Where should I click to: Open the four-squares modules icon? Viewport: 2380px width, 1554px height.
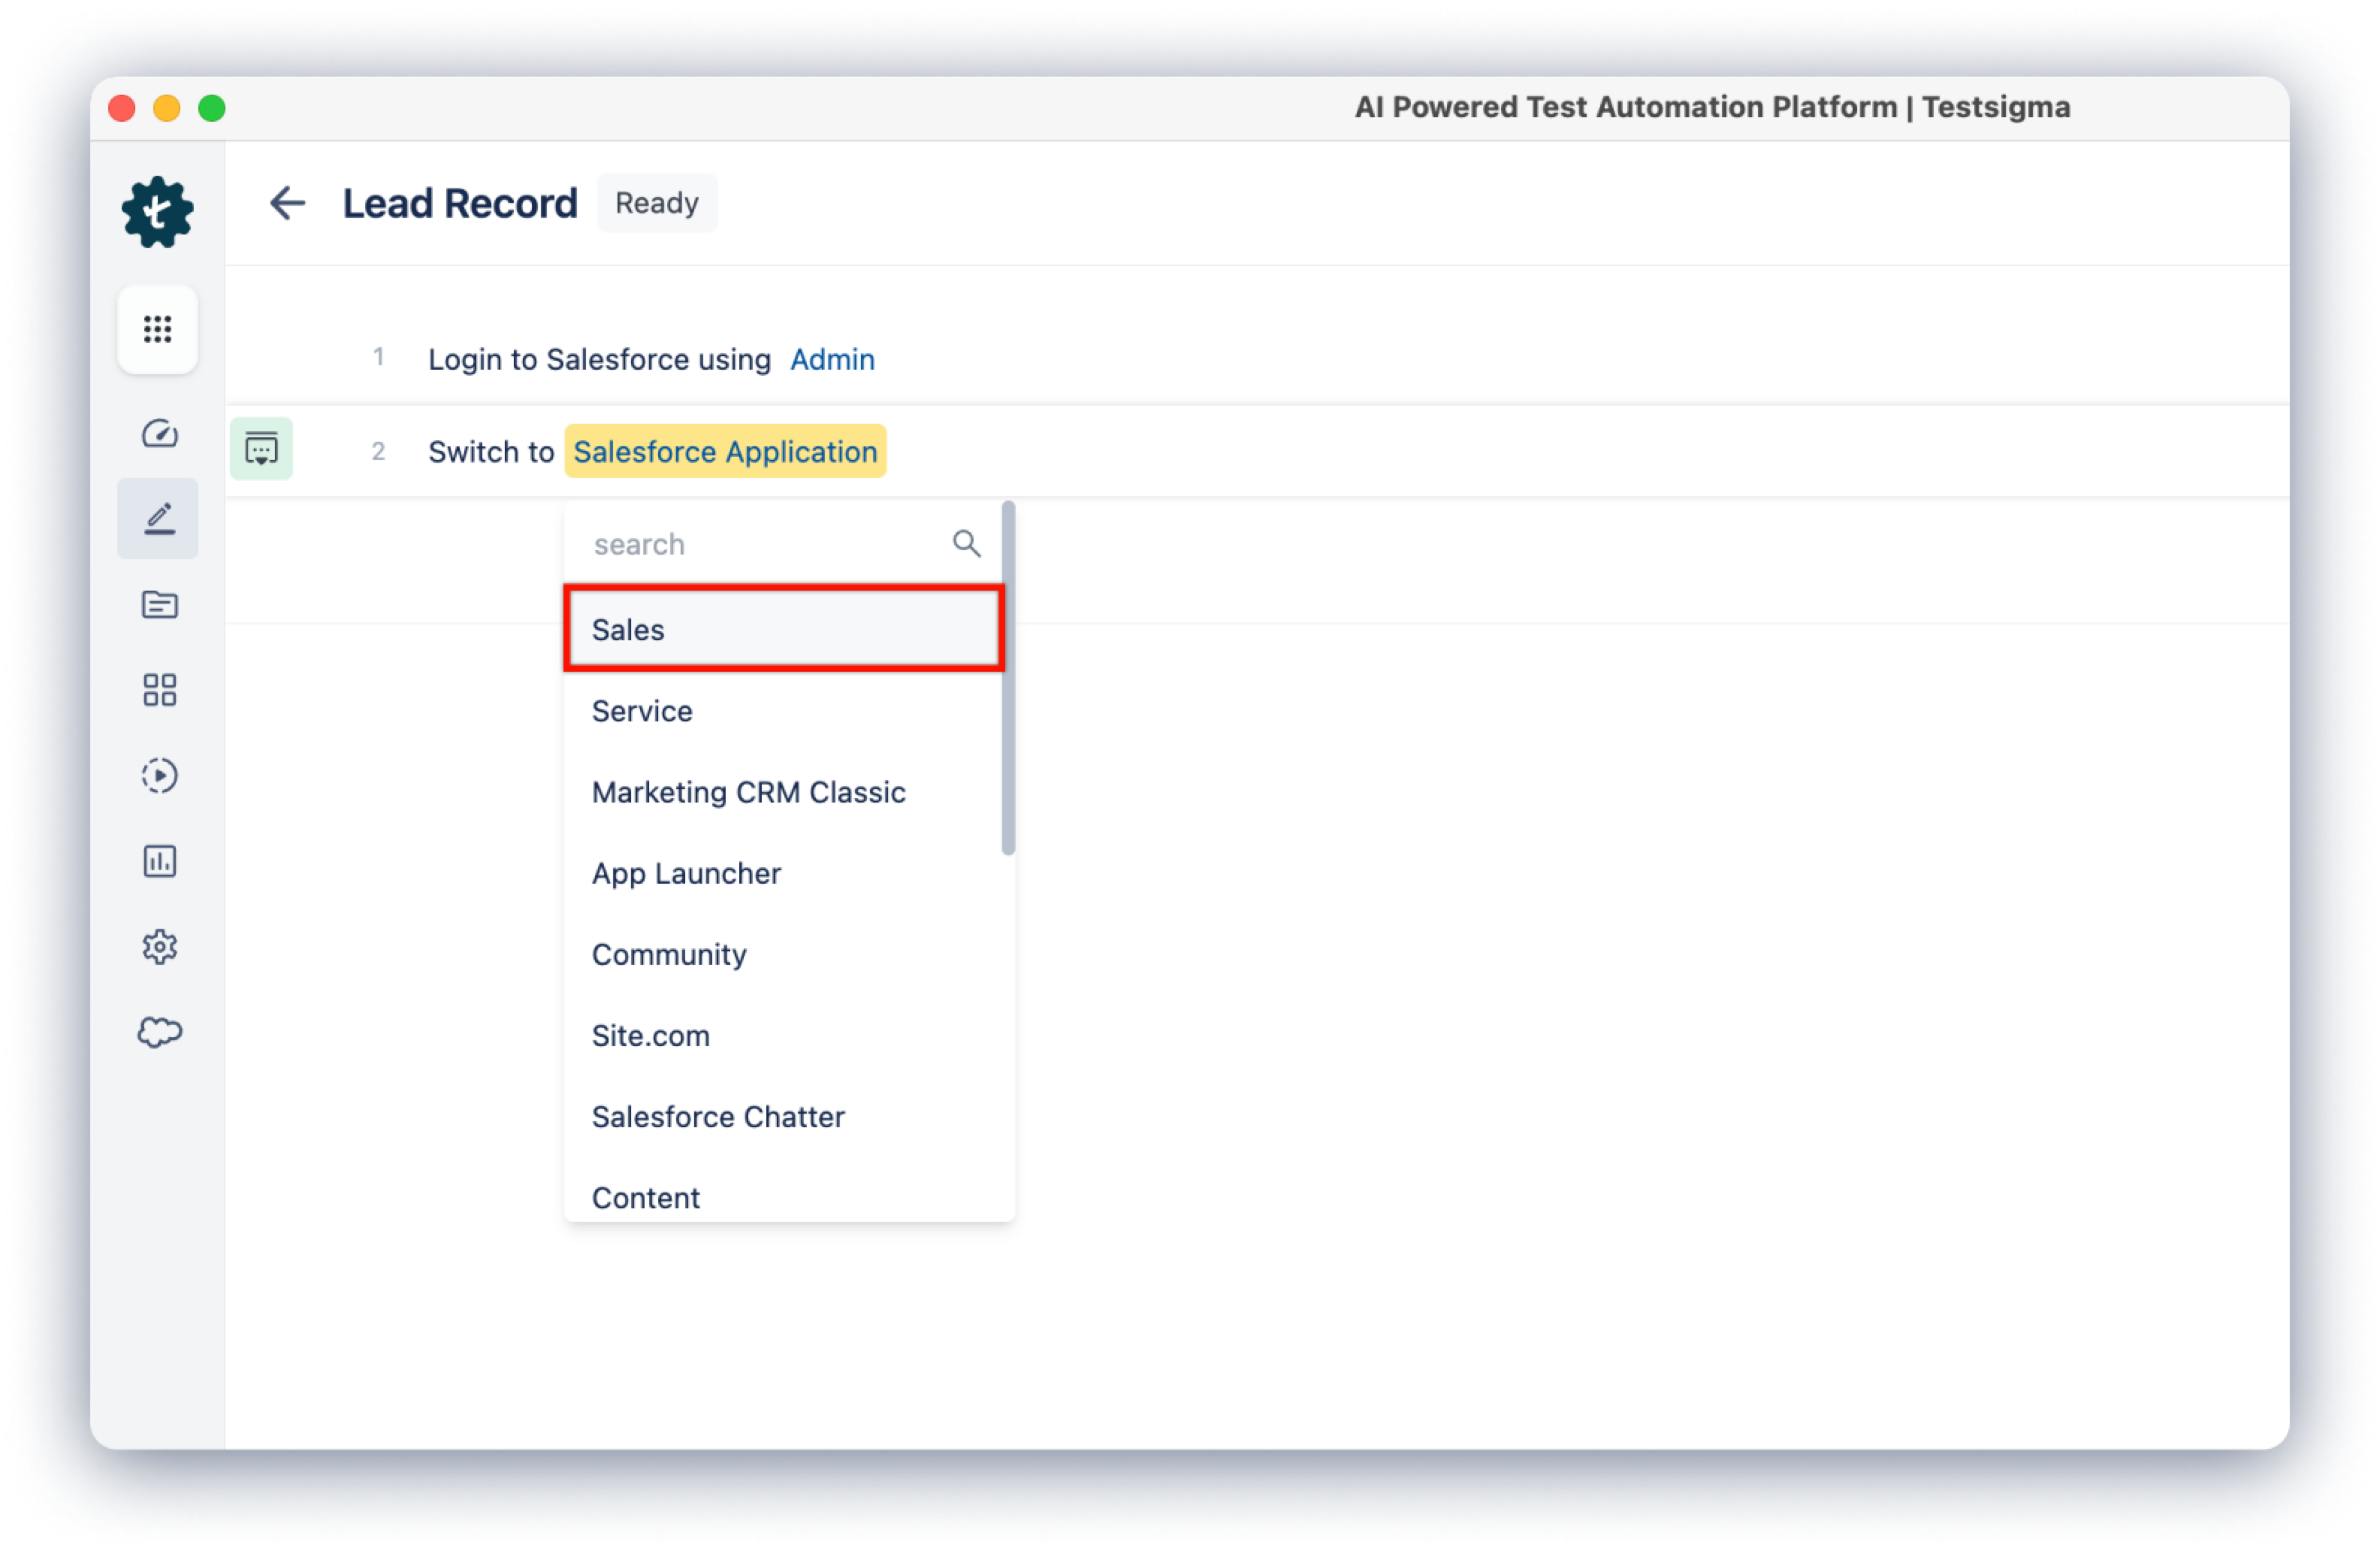pyautogui.click(x=159, y=690)
